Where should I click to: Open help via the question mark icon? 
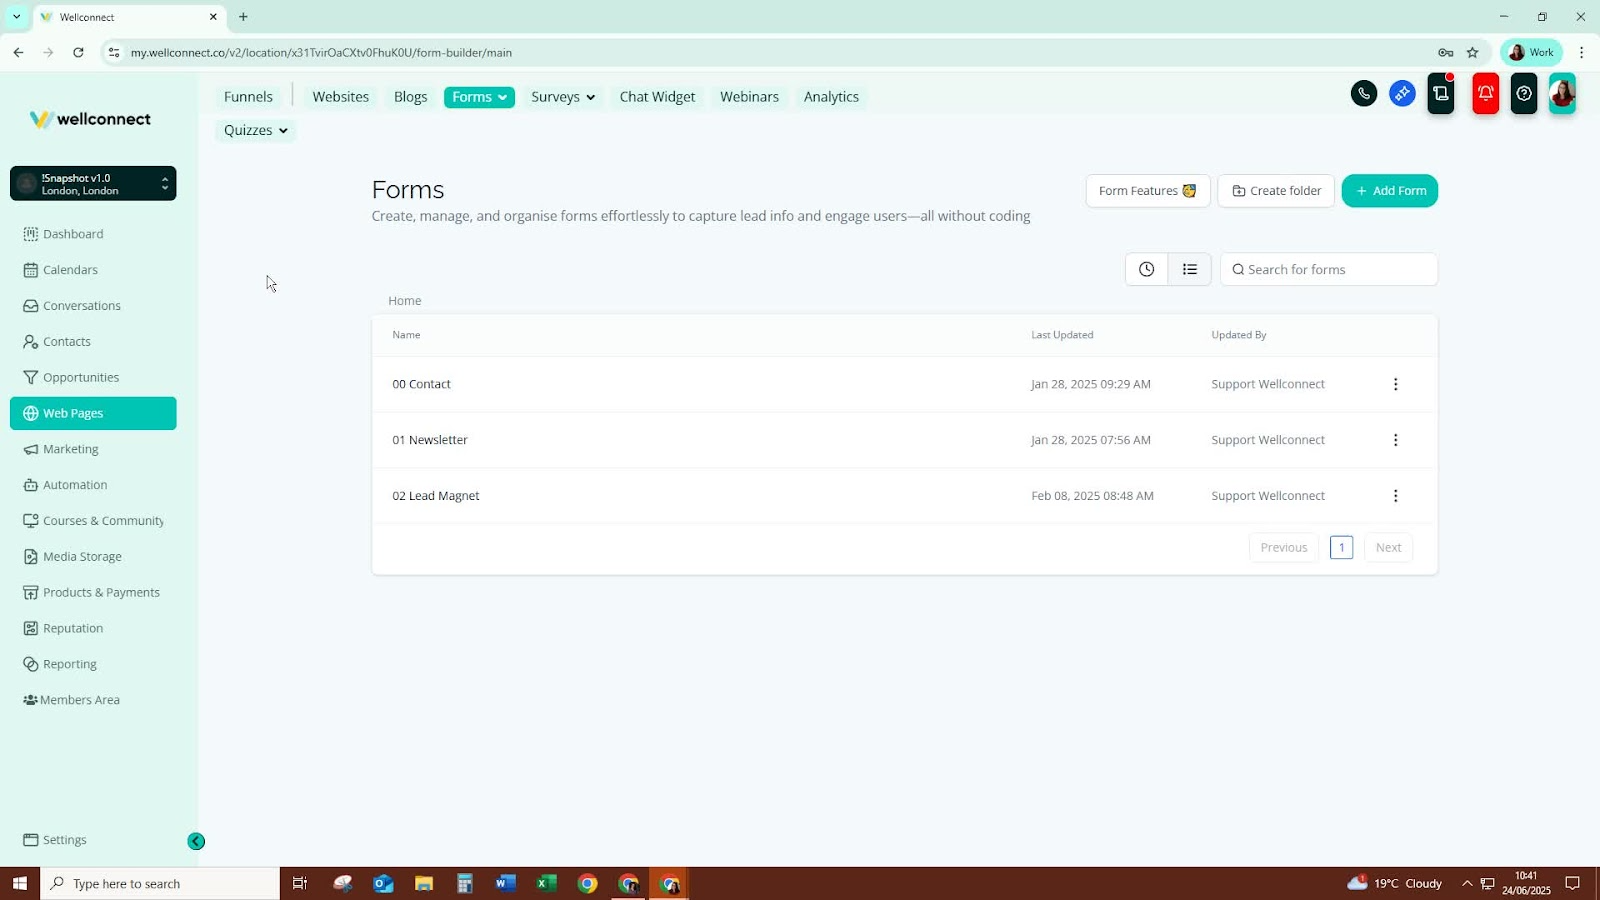[1524, 94]
